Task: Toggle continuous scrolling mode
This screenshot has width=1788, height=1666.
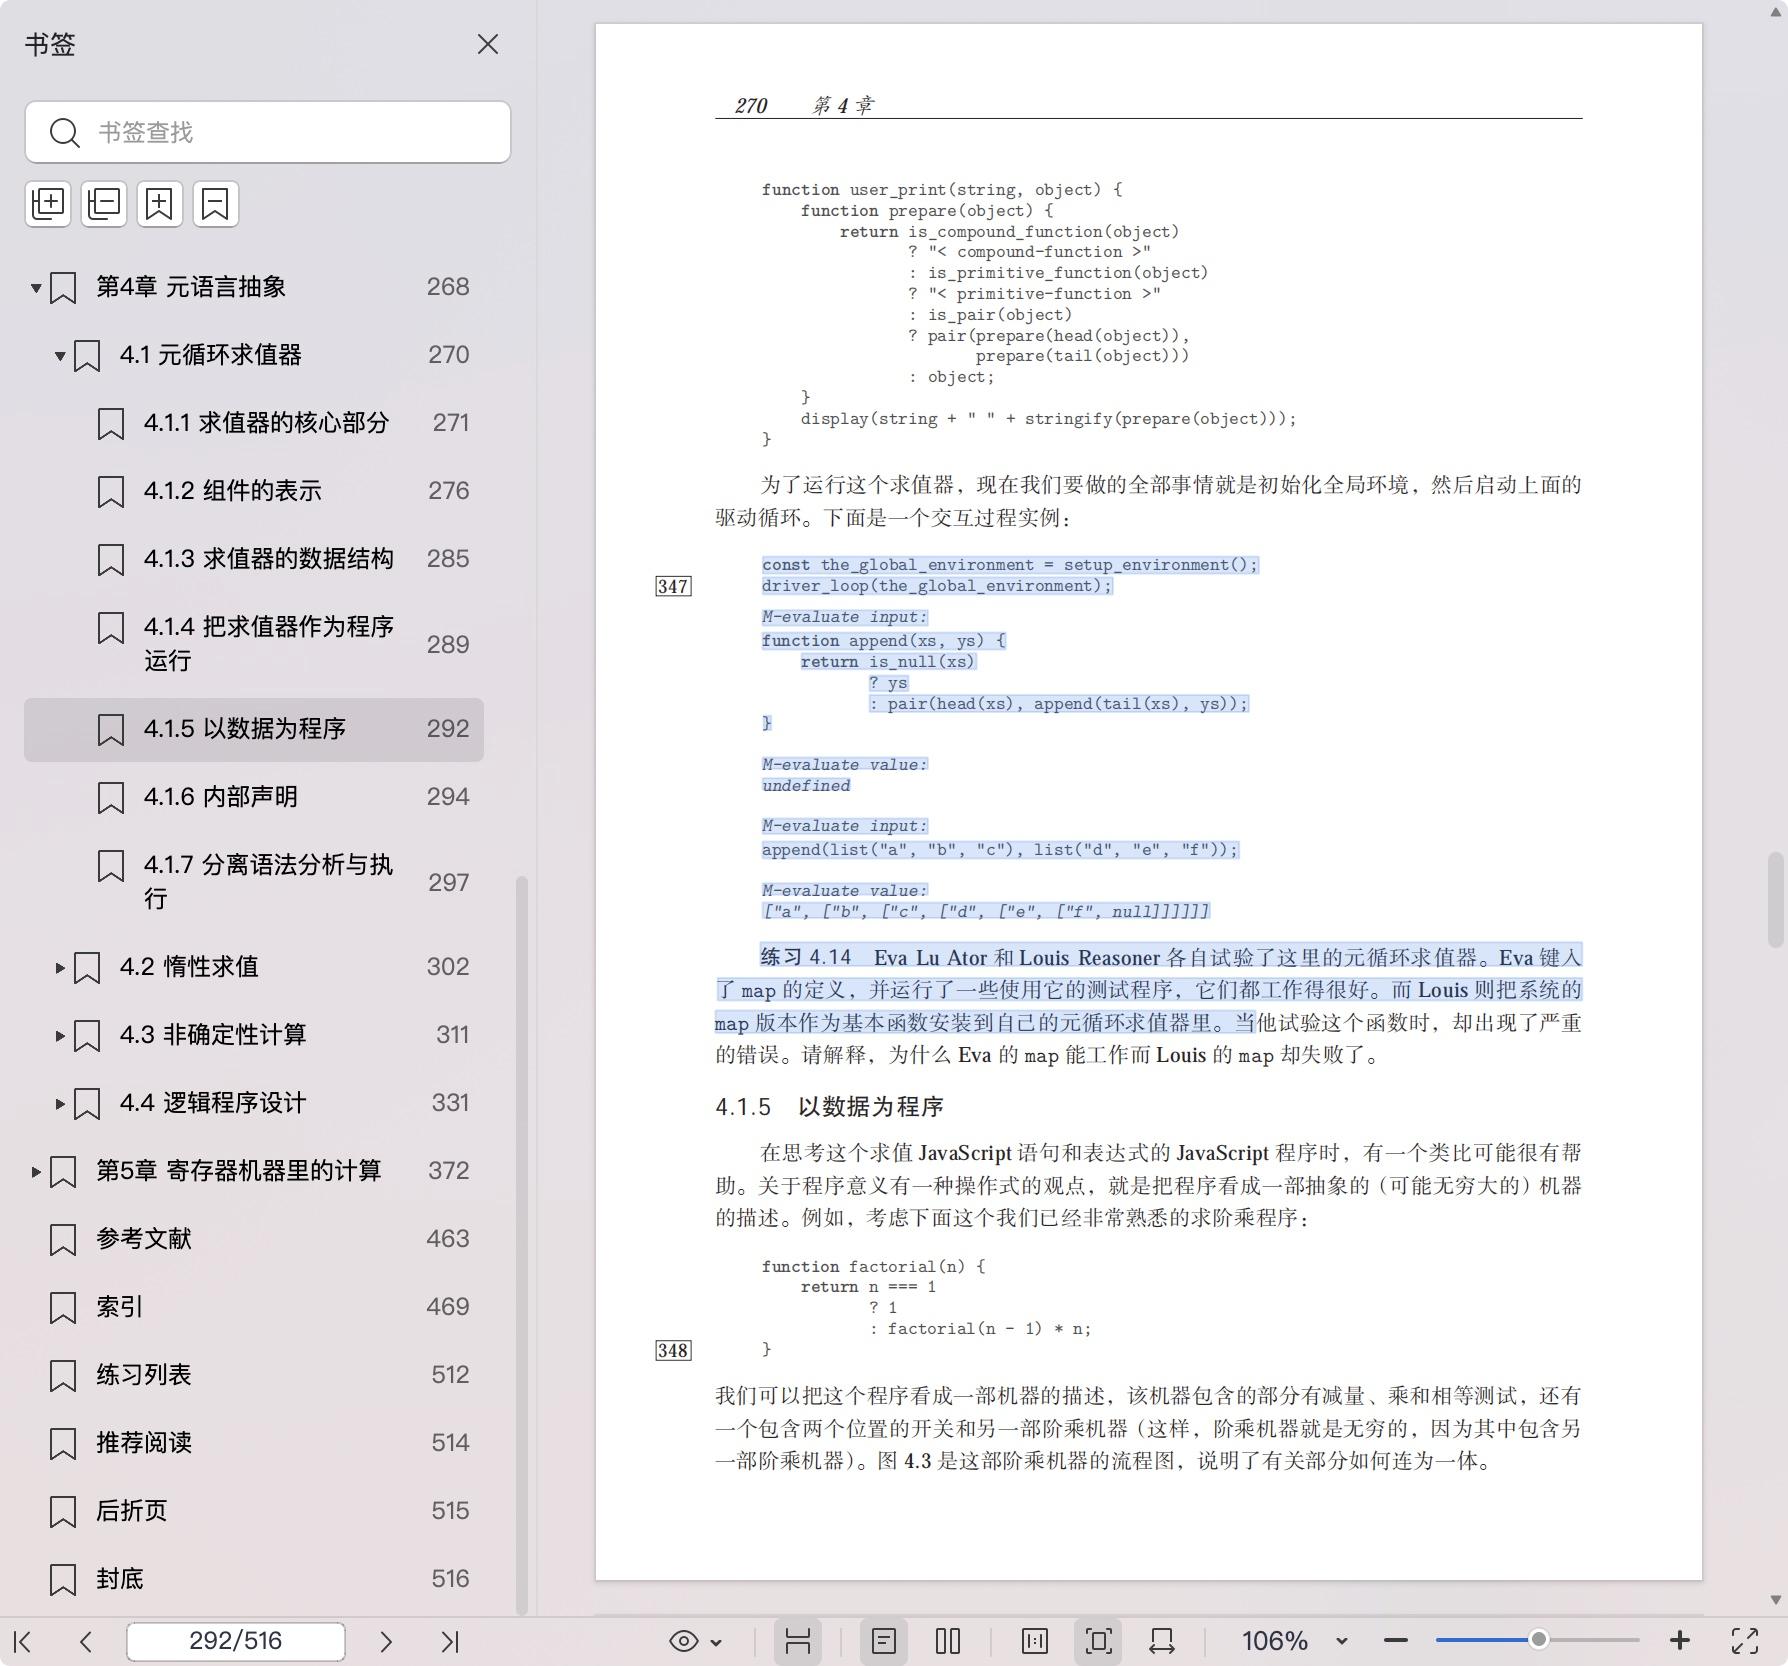Action: [797, 1641]
